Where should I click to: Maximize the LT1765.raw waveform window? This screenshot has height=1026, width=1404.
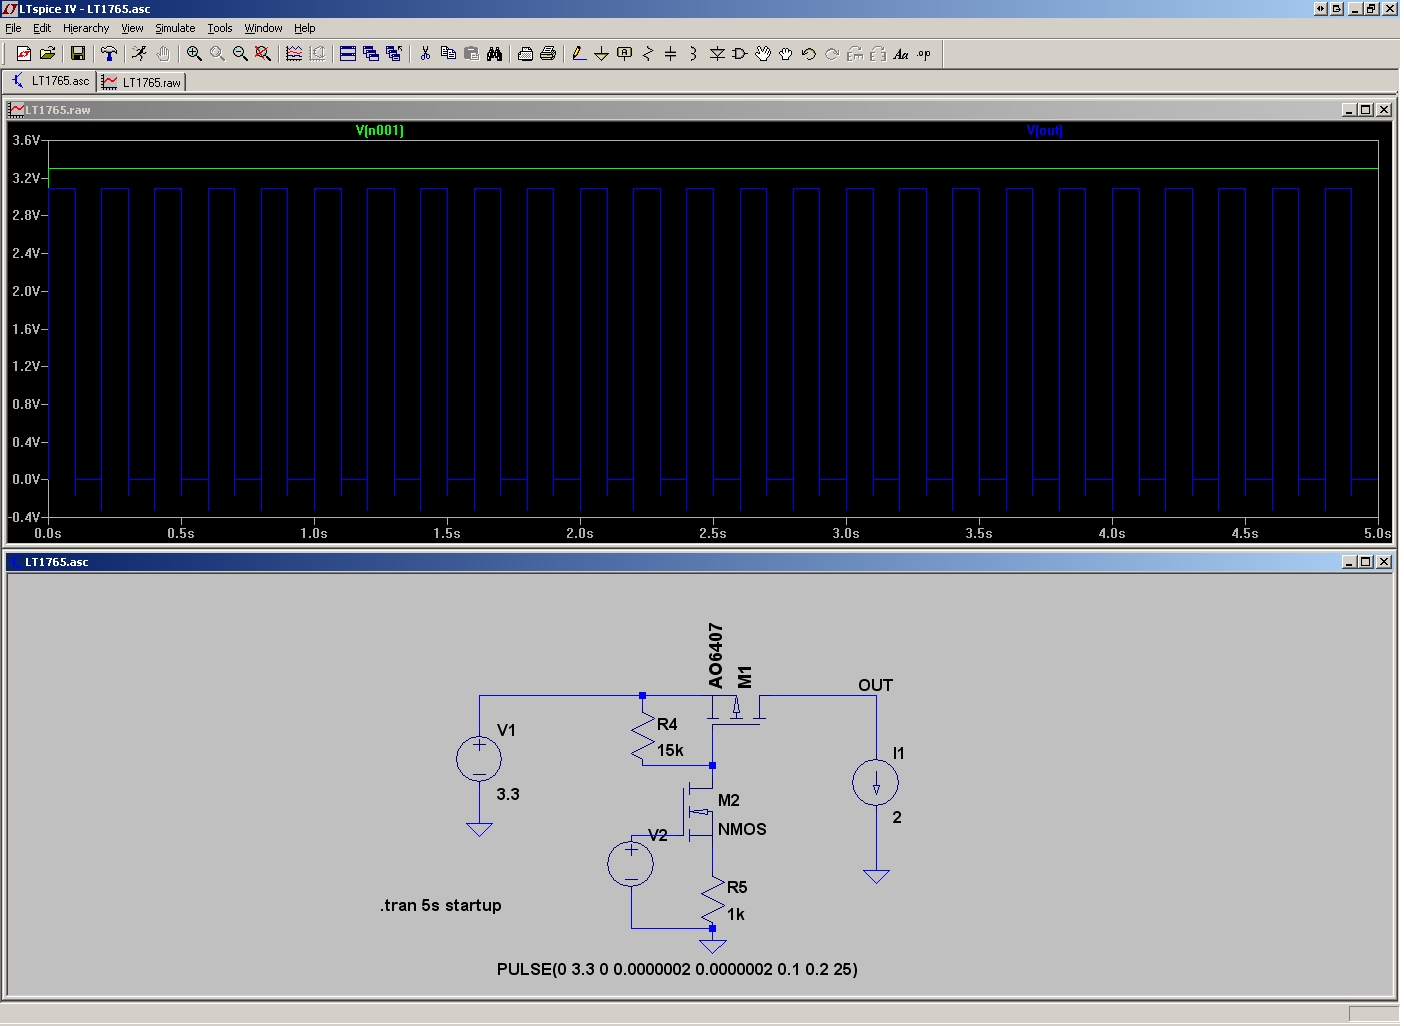coord(1366,110)
